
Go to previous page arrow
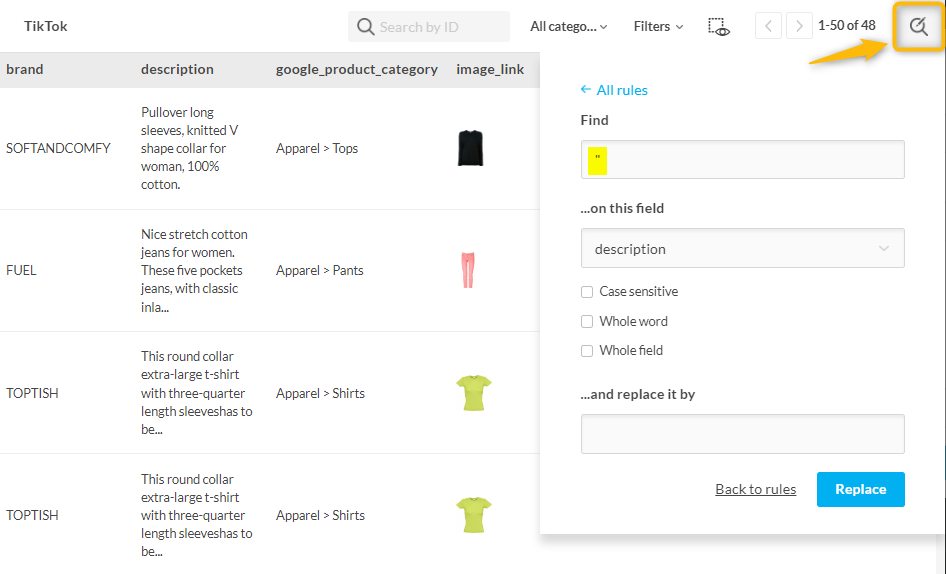[767, 27]
